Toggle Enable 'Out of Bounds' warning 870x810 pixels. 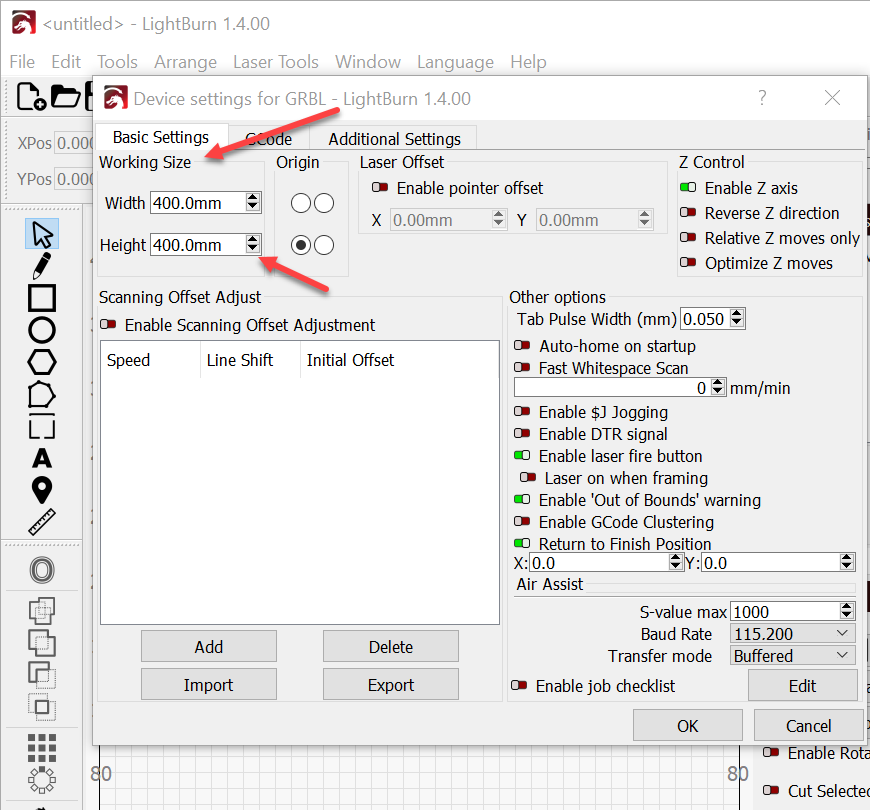522,500
